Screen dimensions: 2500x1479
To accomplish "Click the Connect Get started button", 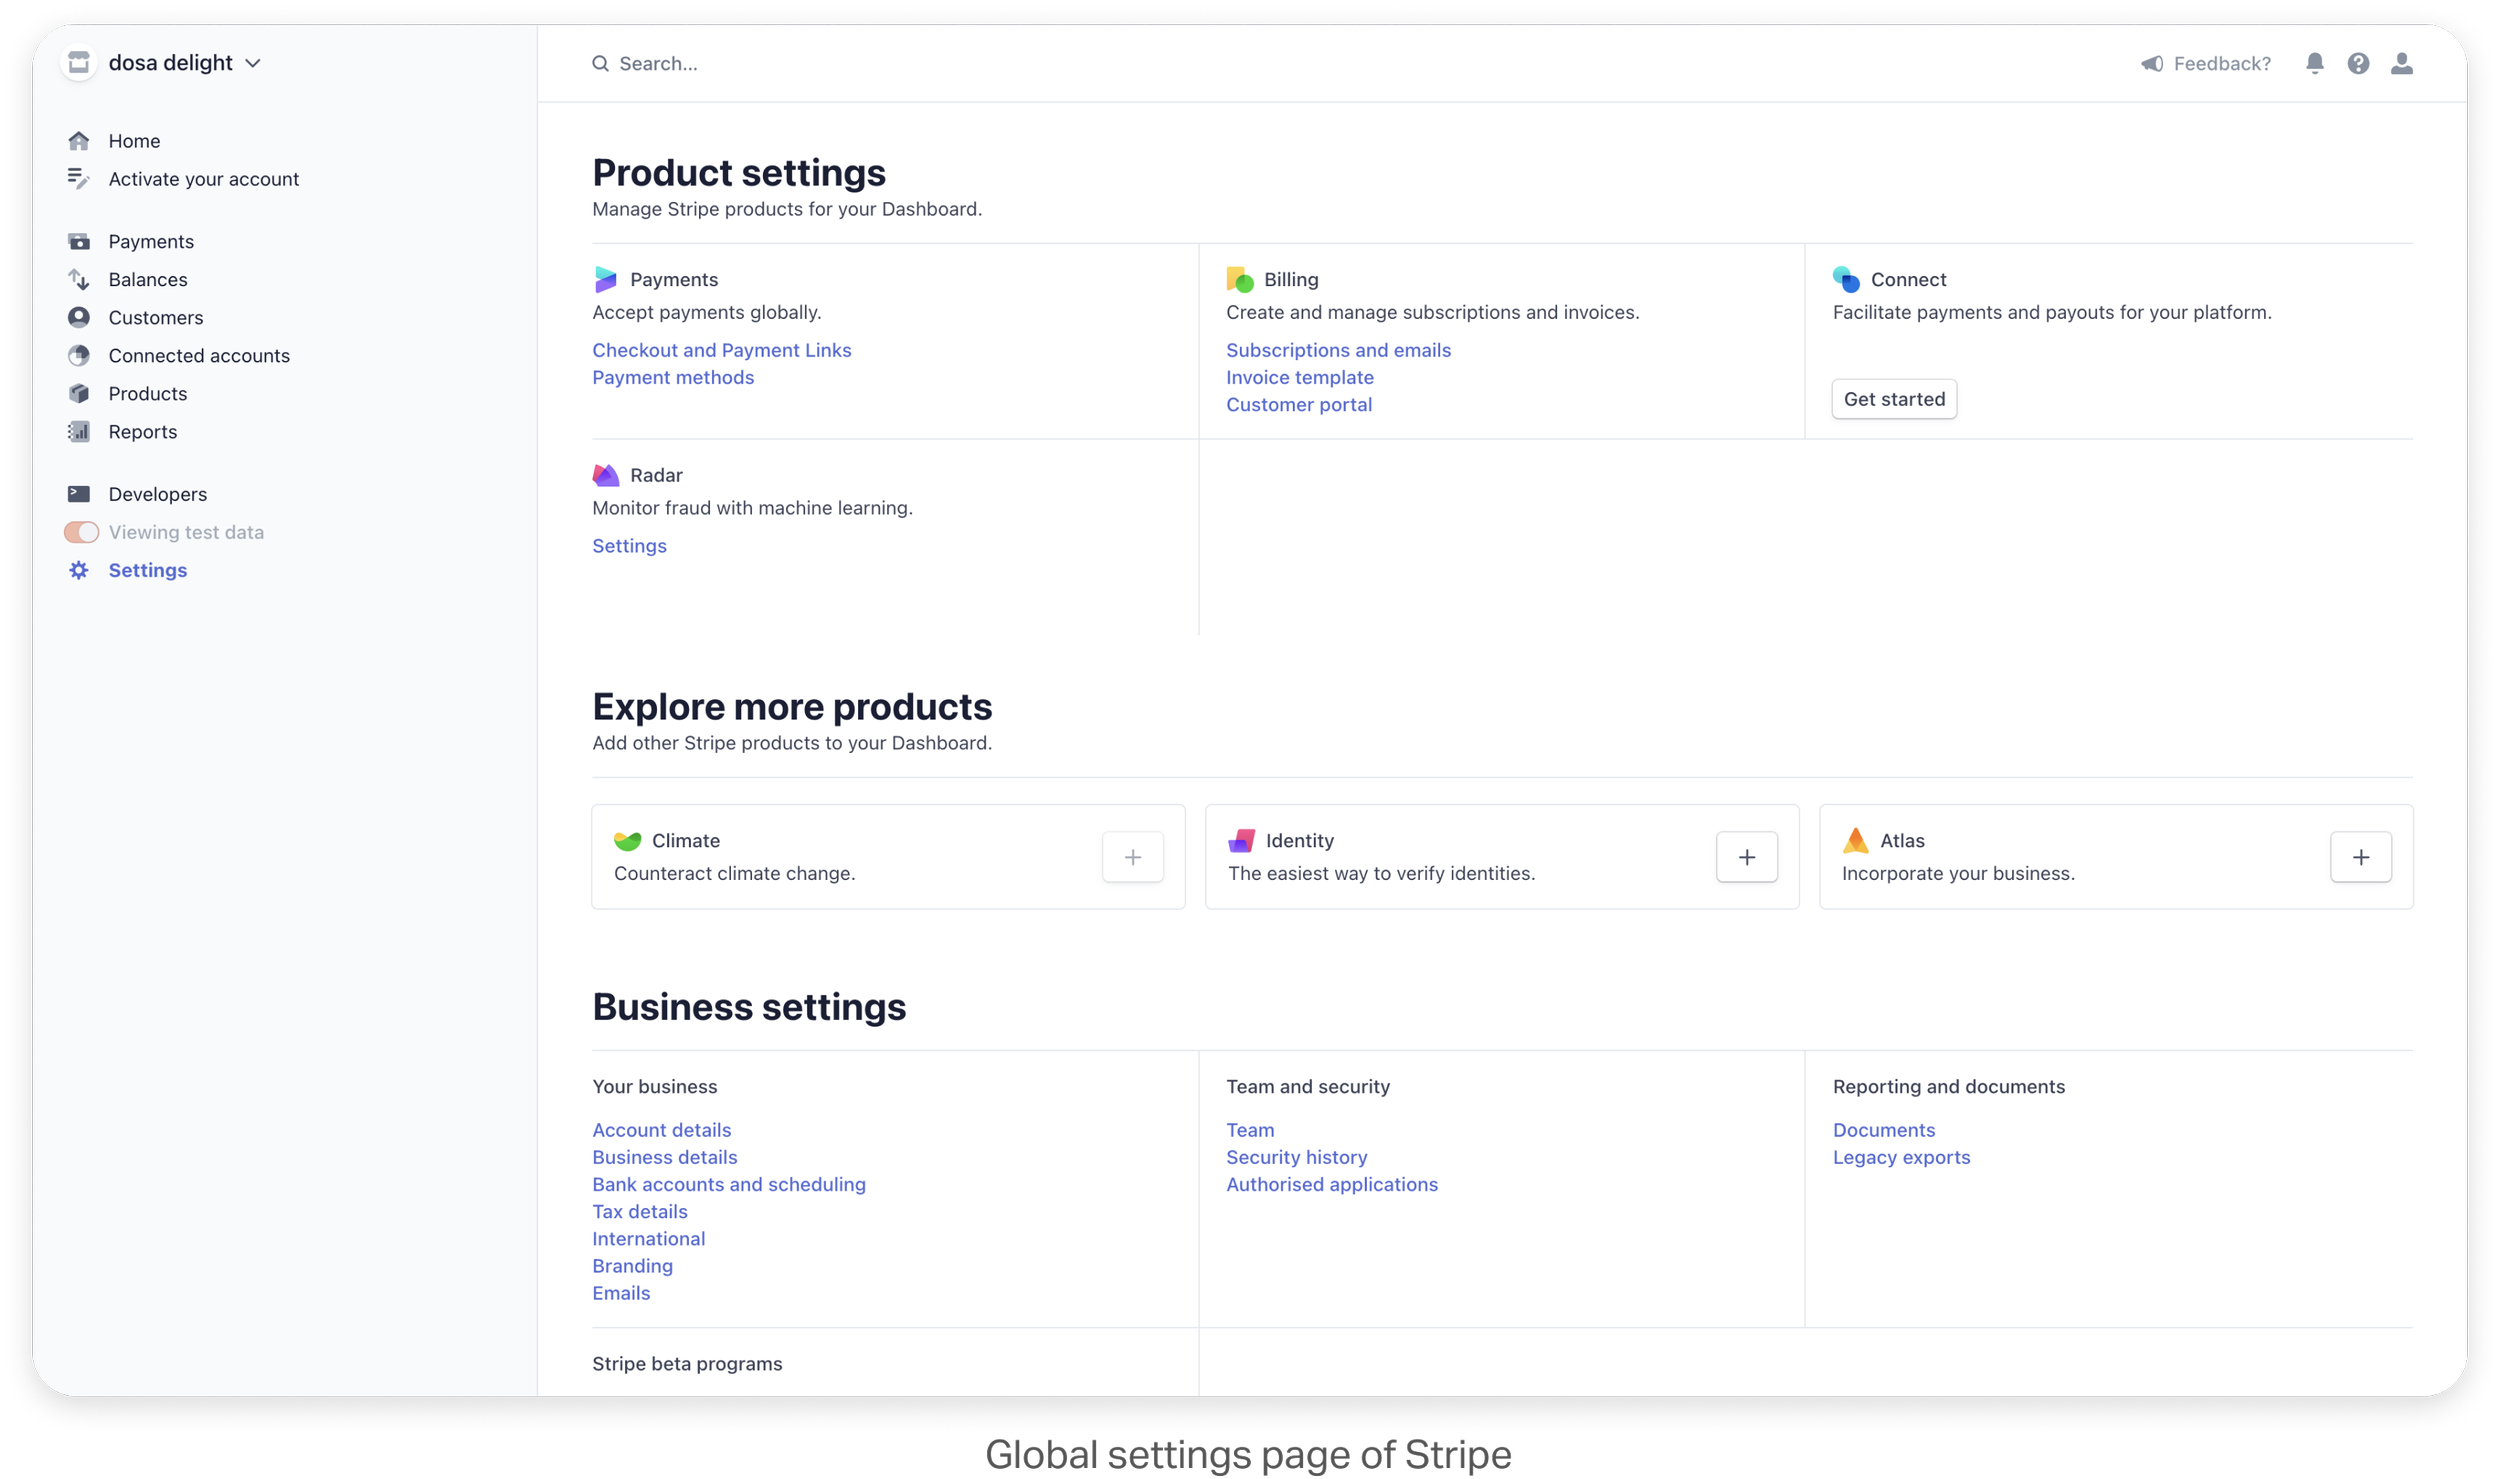I will [1893, 399].
